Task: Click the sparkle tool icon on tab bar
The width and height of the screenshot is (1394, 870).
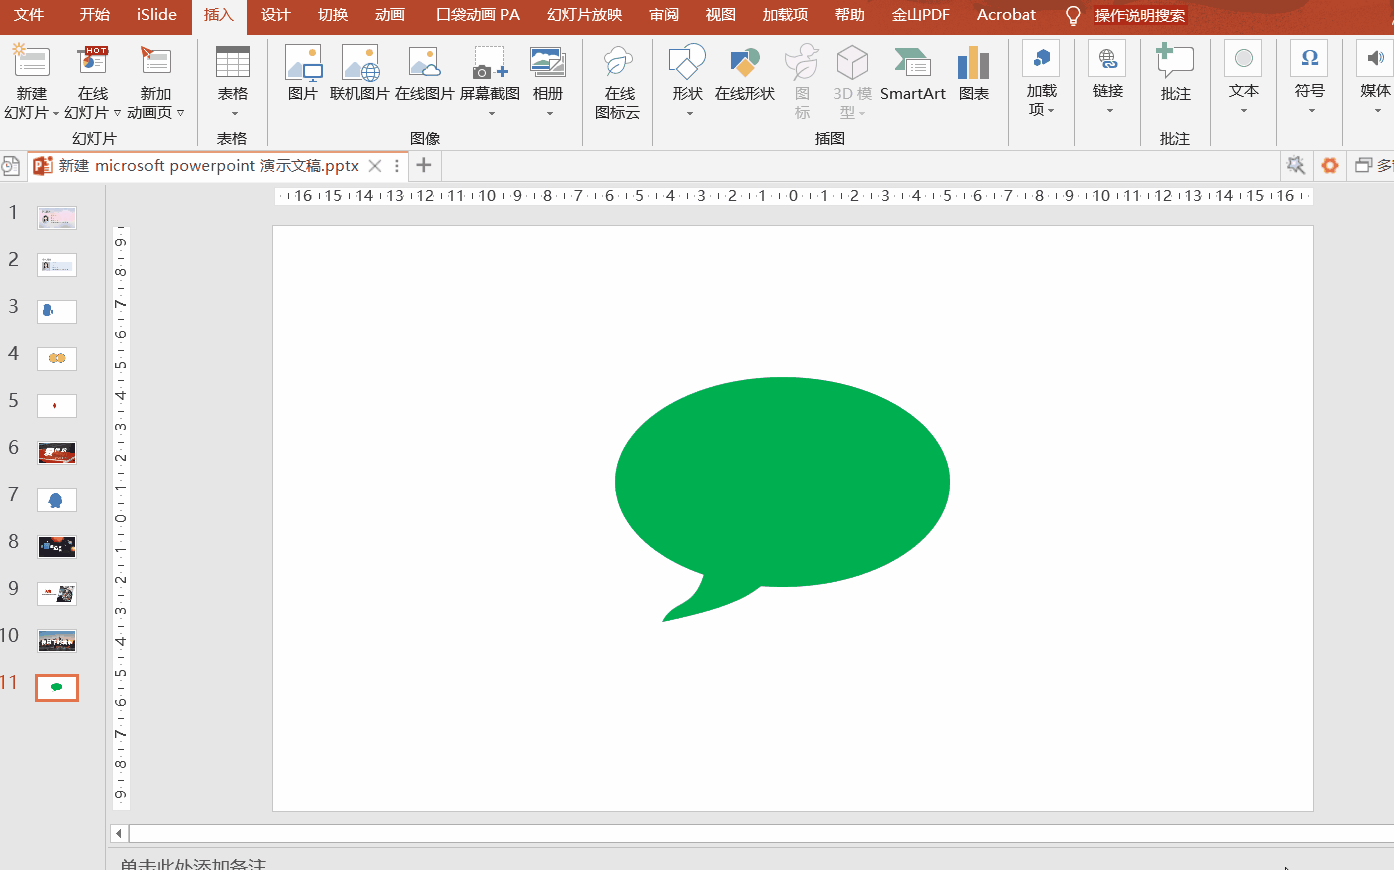Action: point(1296,165)
